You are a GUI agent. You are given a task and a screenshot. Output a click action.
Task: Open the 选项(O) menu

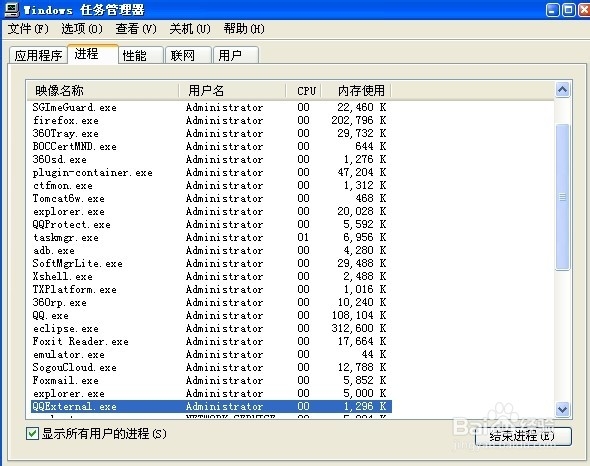click(82, 29)
